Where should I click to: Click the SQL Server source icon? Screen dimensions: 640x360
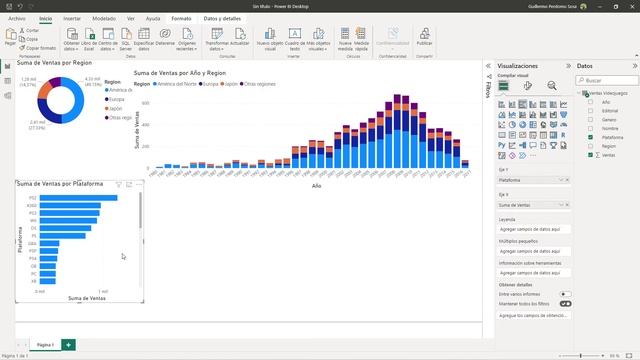(x=126, y=34)
